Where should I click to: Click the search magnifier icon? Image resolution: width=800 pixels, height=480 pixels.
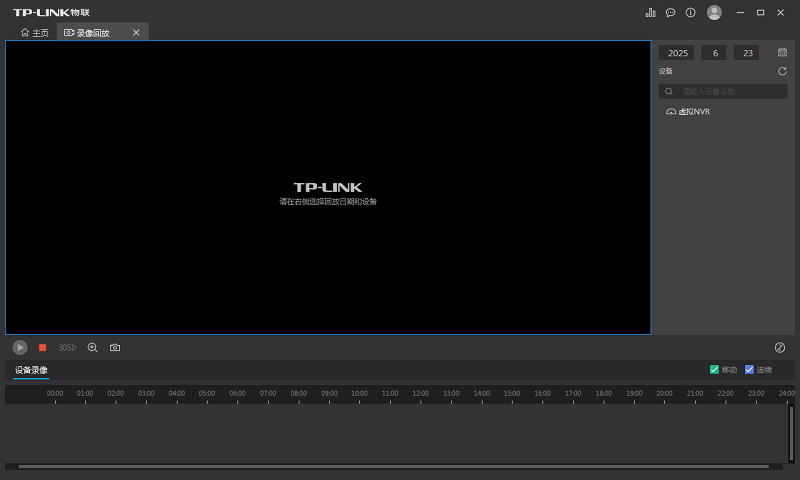coord(669,91)
